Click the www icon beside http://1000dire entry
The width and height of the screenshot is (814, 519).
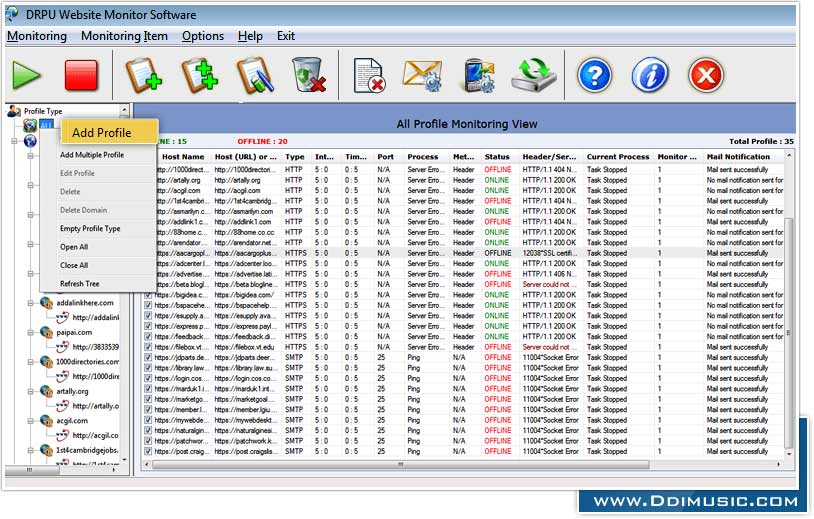click(62, 376)
